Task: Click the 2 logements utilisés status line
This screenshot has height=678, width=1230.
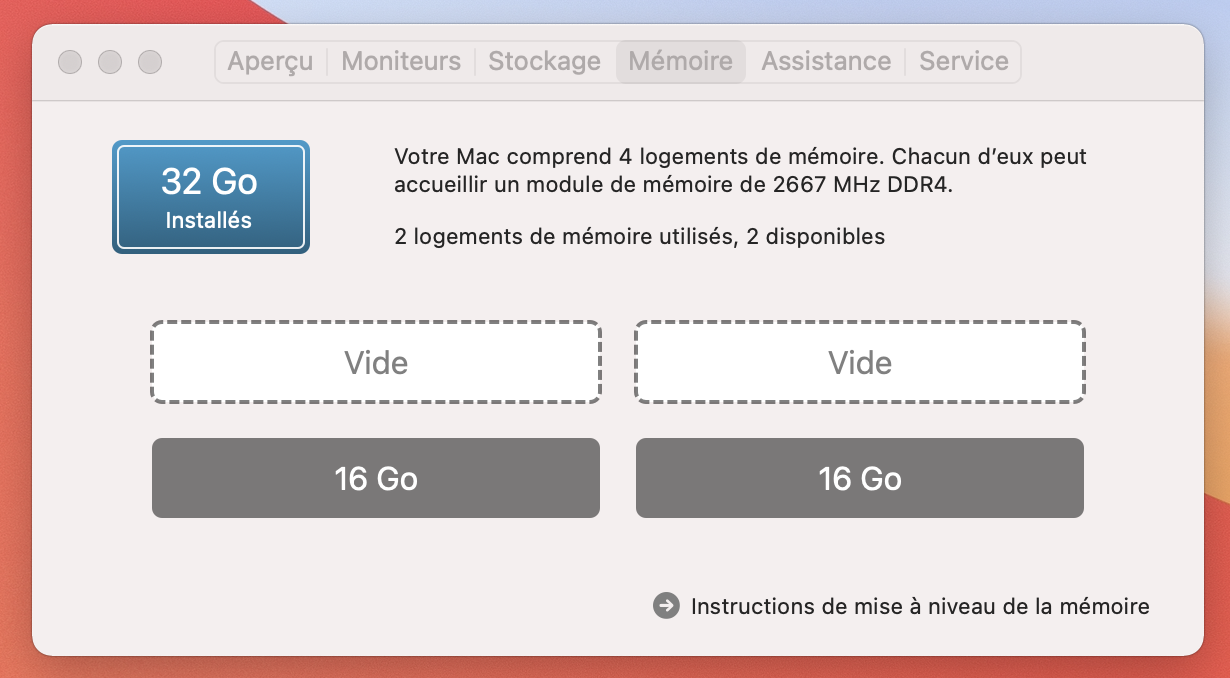Action: coord(640,237)
